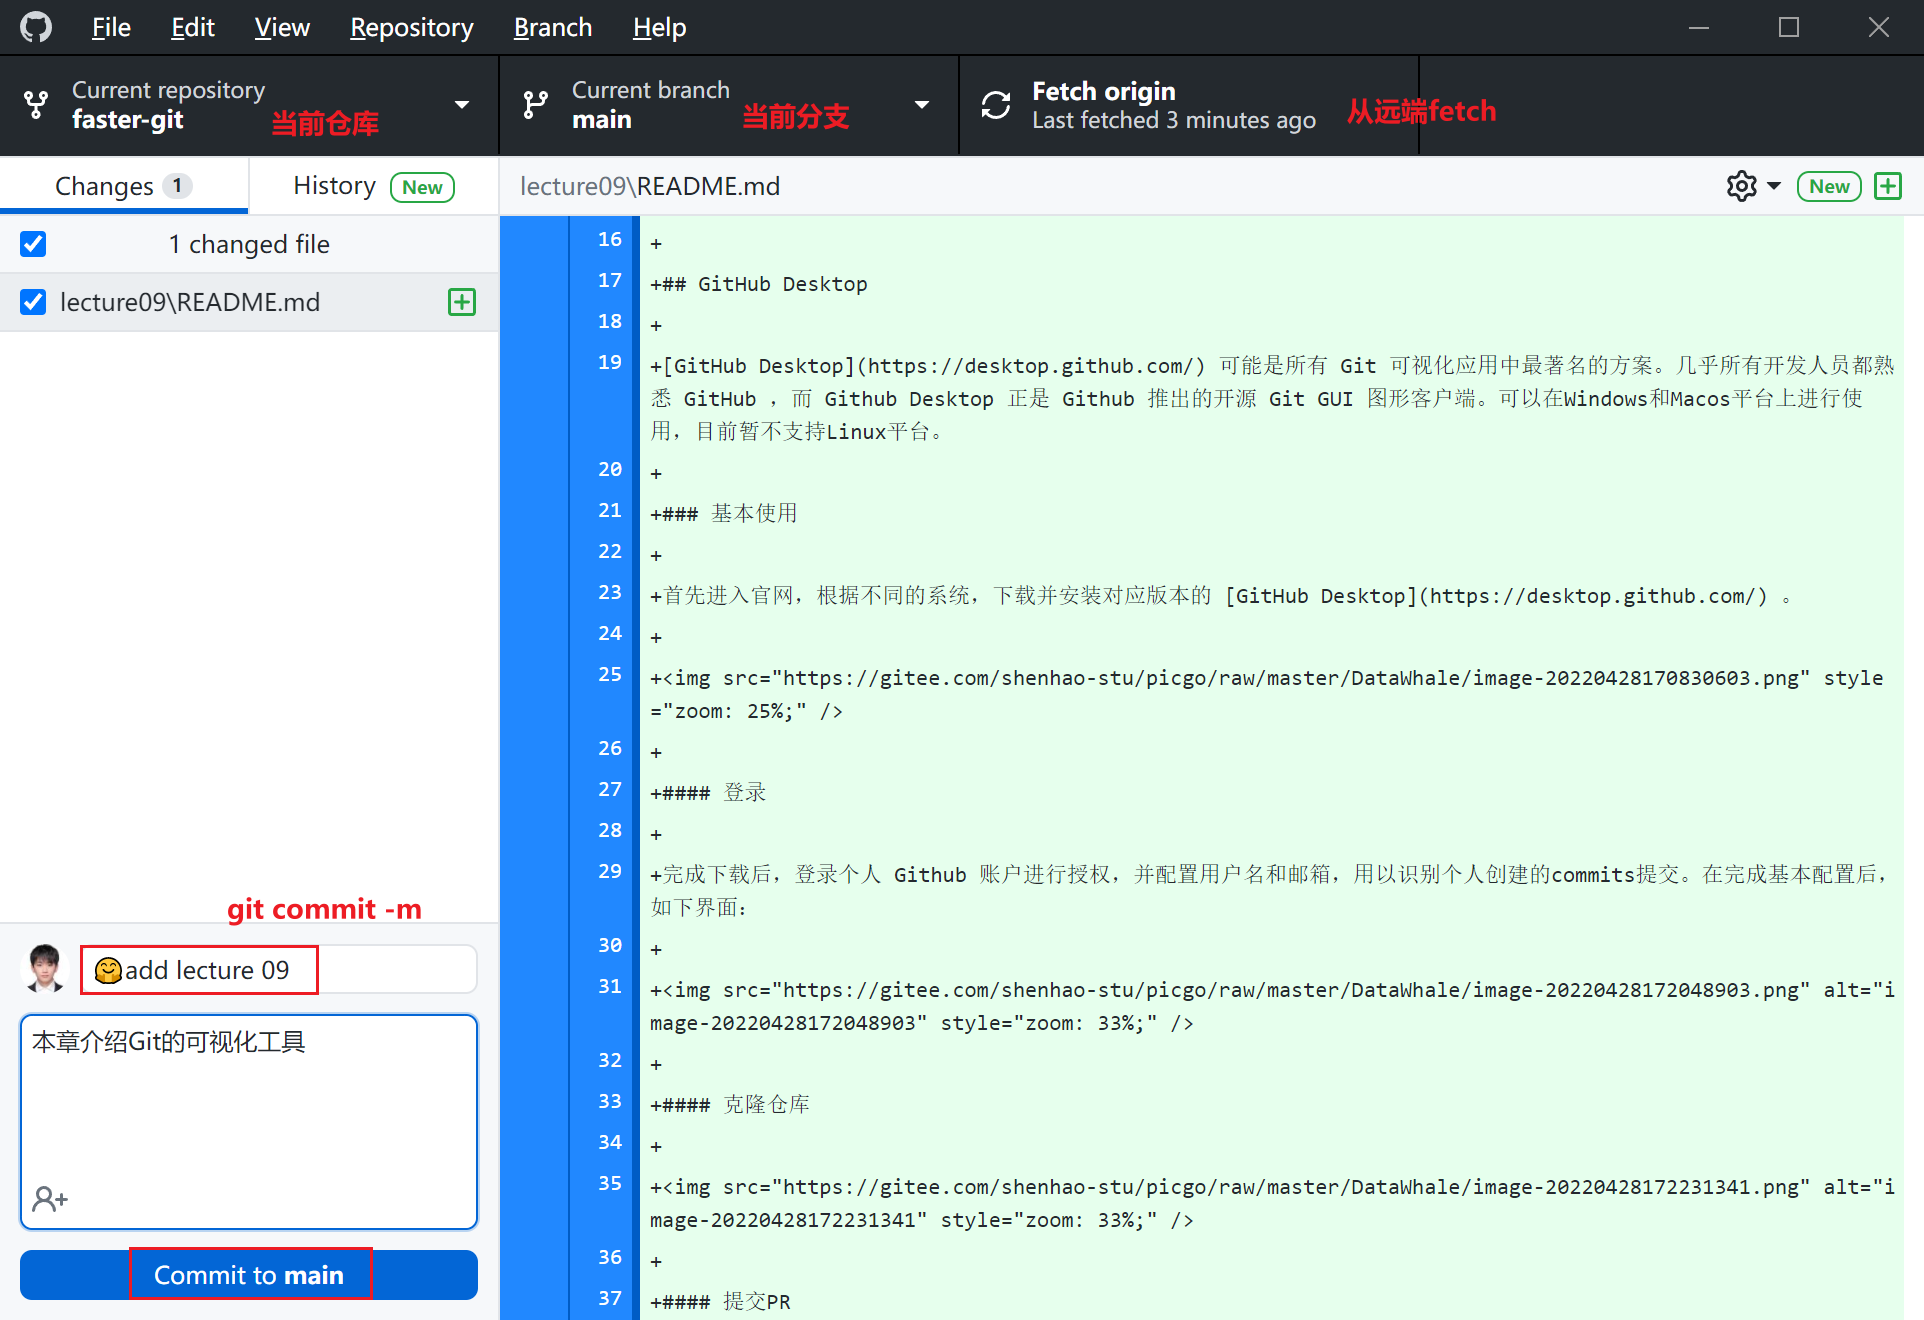Expand the Current branch dropdown arrow
Screen dimensions: 1924x1320
(922, 105)
